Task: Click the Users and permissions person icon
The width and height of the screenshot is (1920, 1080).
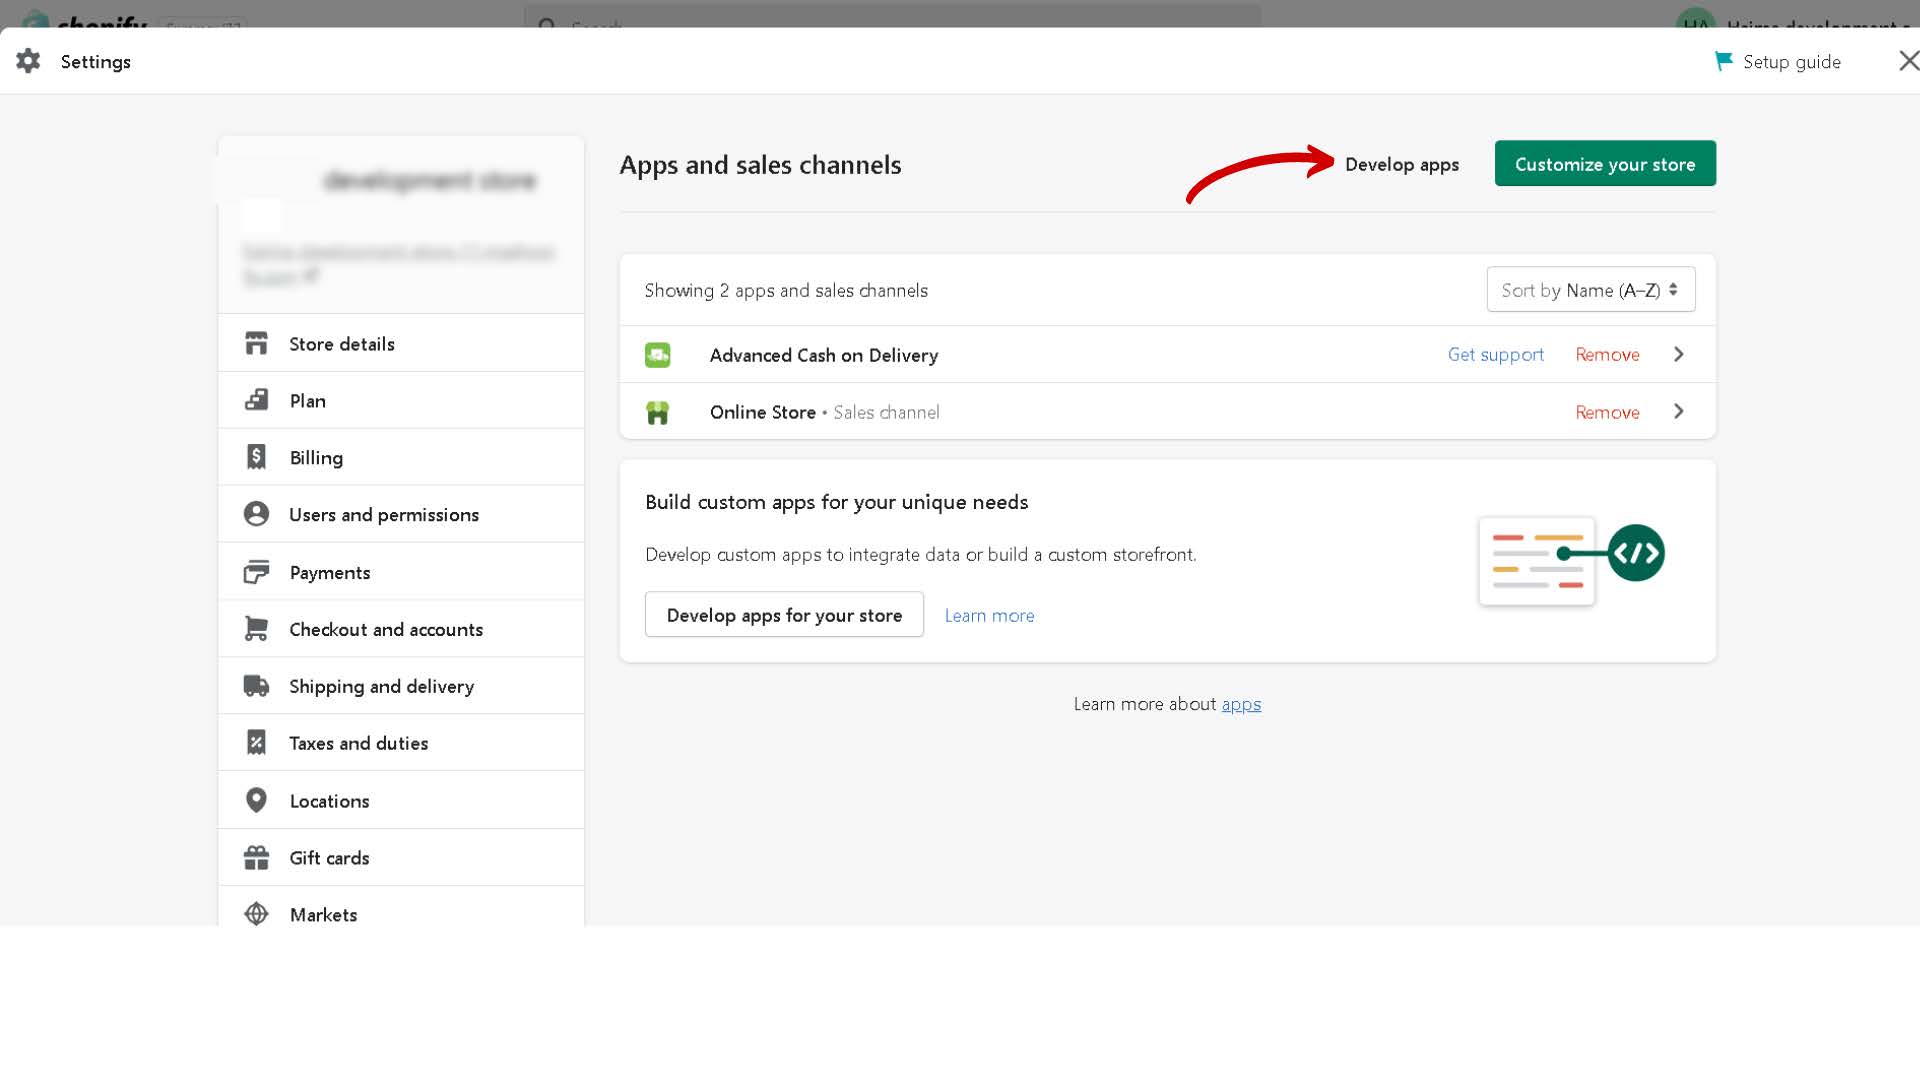Action: (x=256, y=514)
